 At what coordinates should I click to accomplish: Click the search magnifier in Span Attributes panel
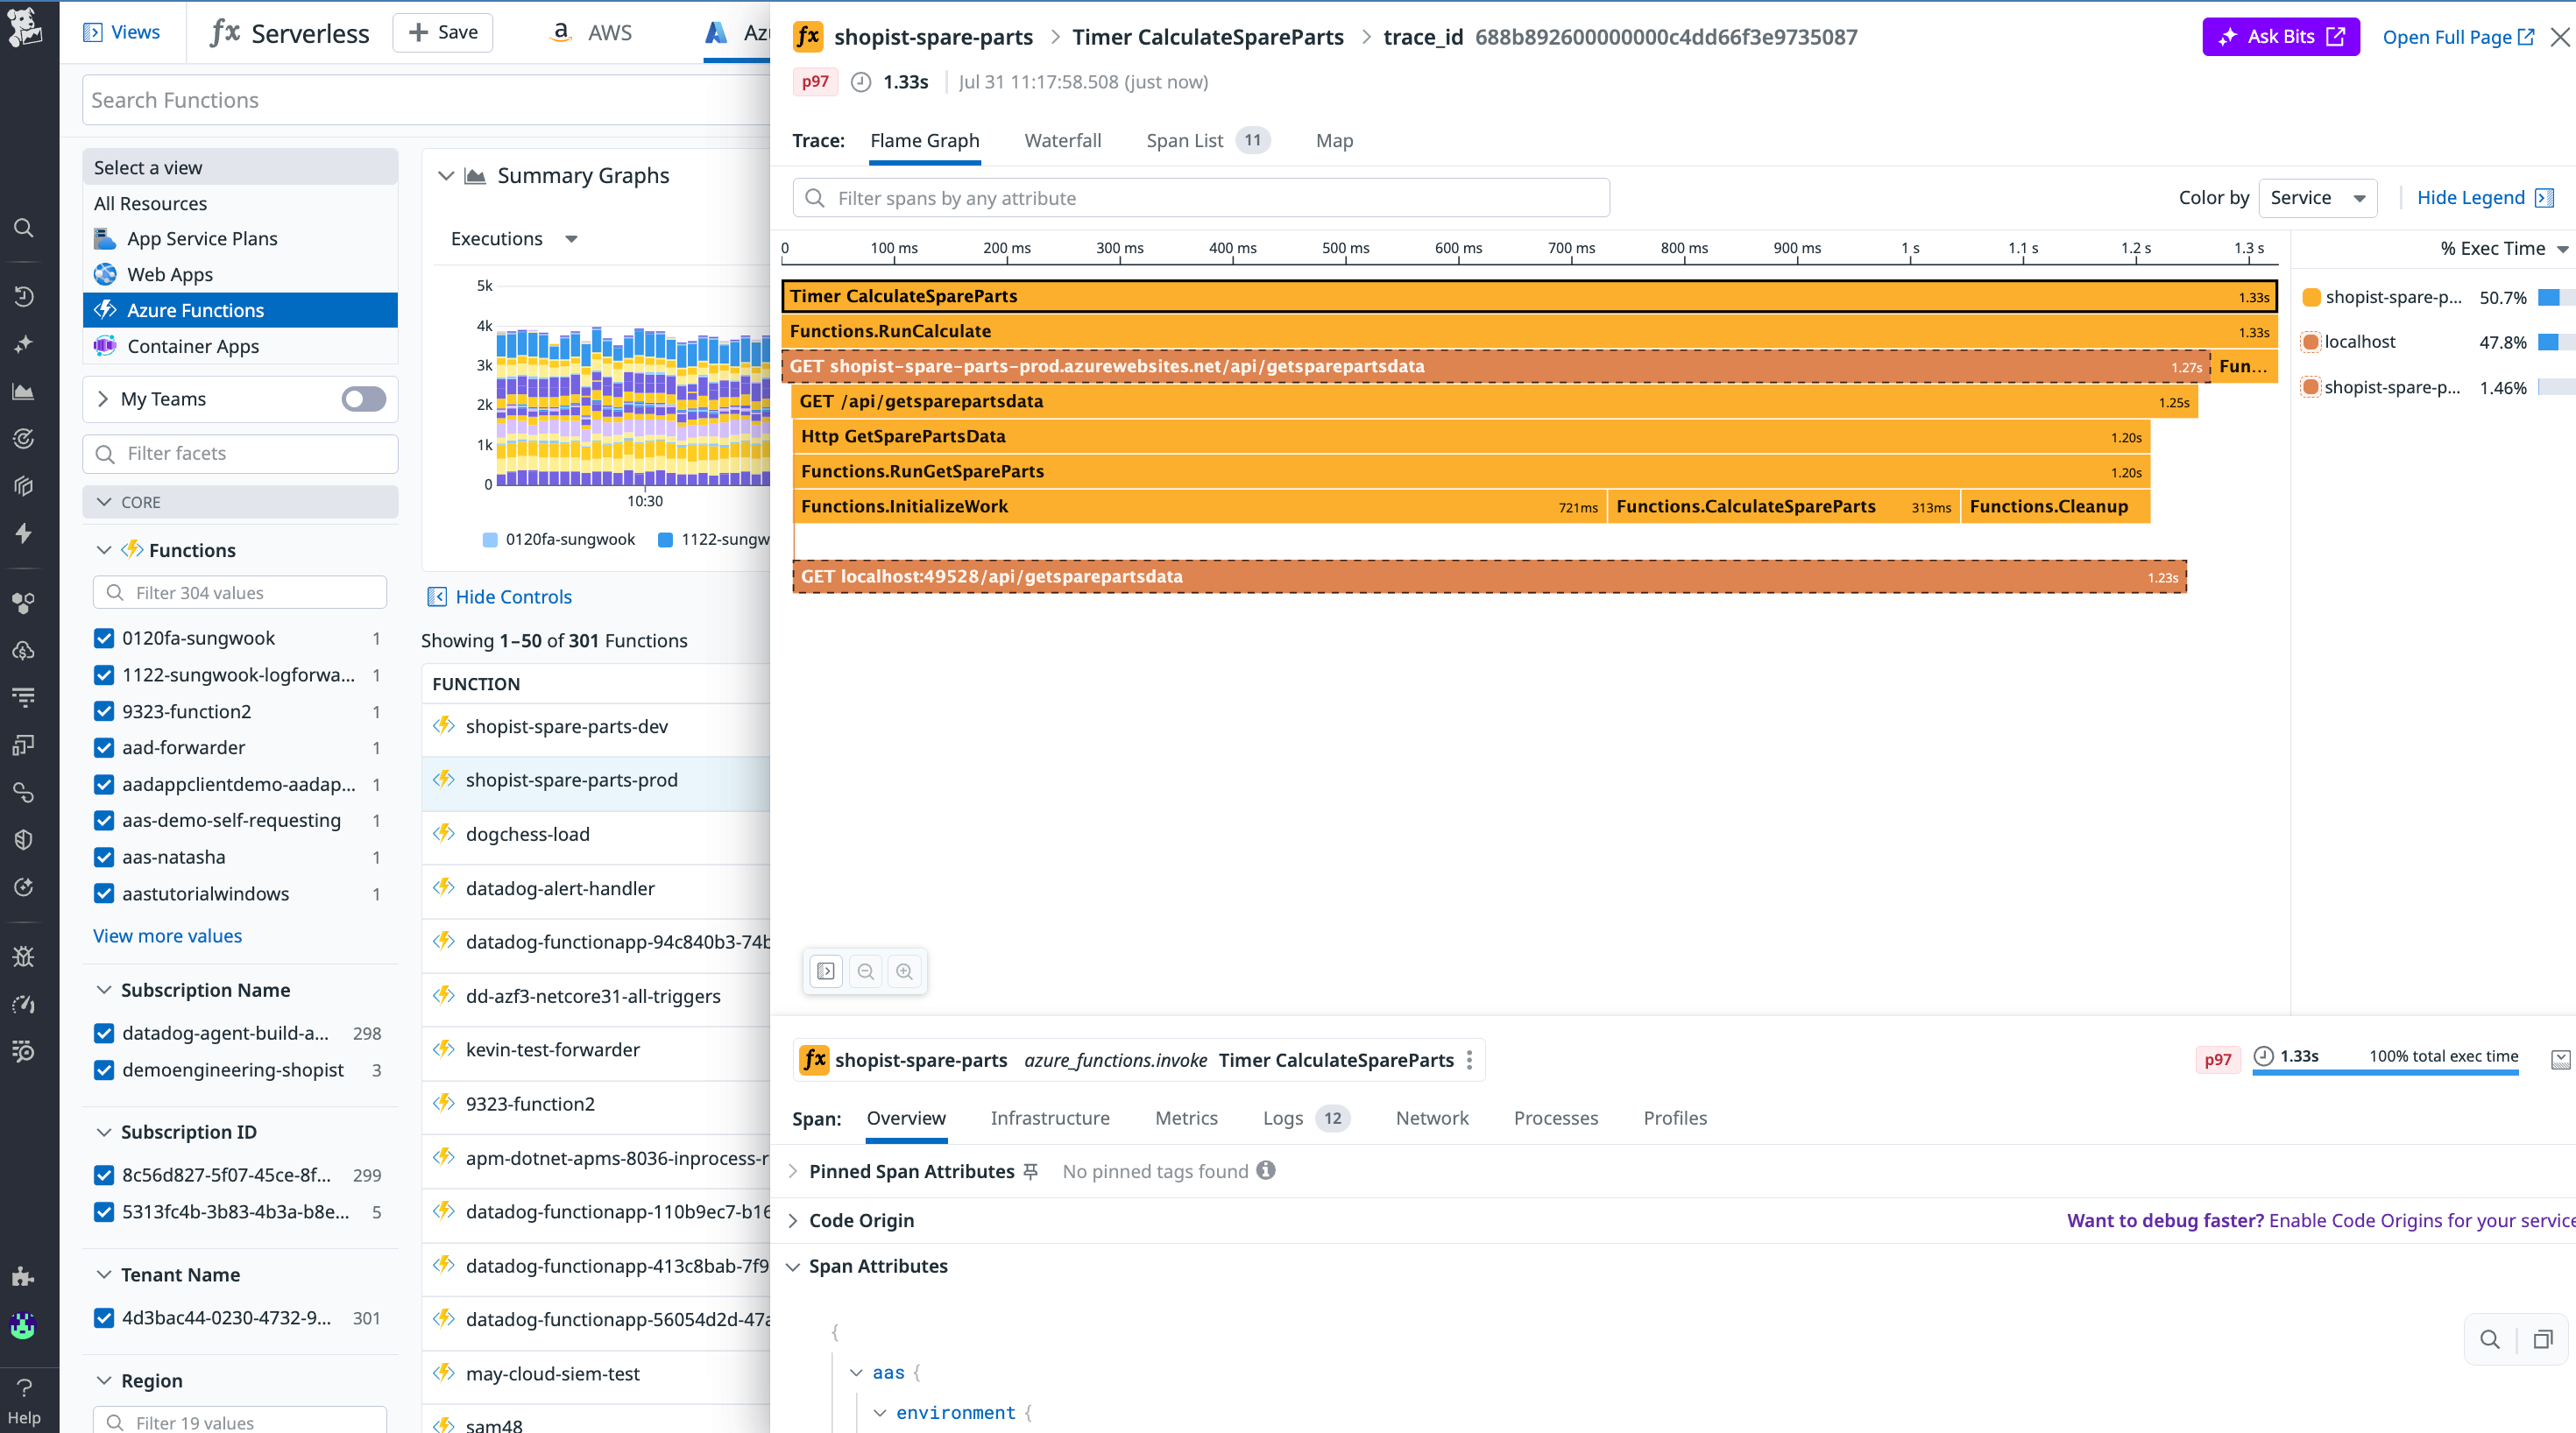pyautogui.click(x=2490, y=1339)
